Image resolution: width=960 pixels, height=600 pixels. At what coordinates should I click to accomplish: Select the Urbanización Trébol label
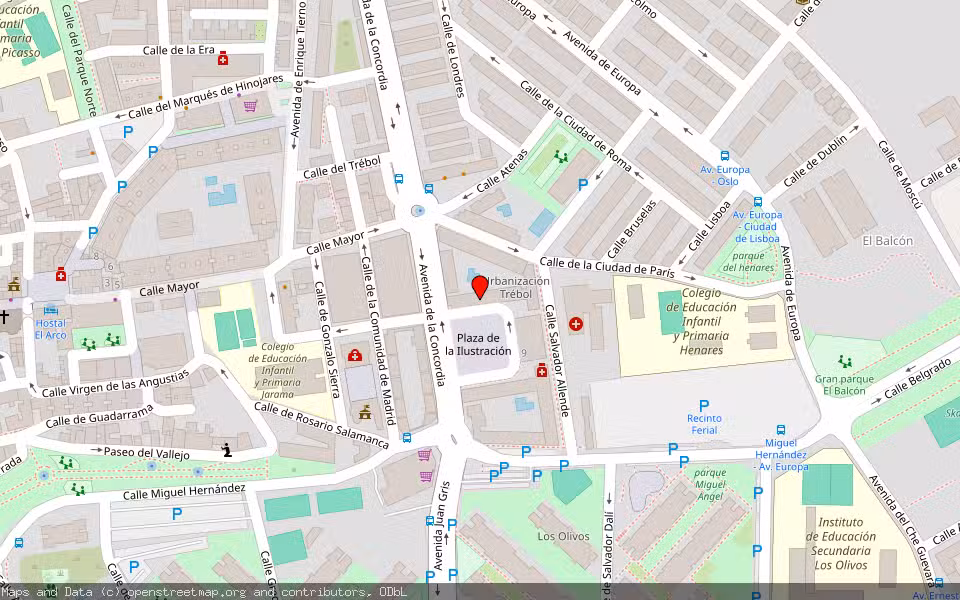click(x=515, y=287)
